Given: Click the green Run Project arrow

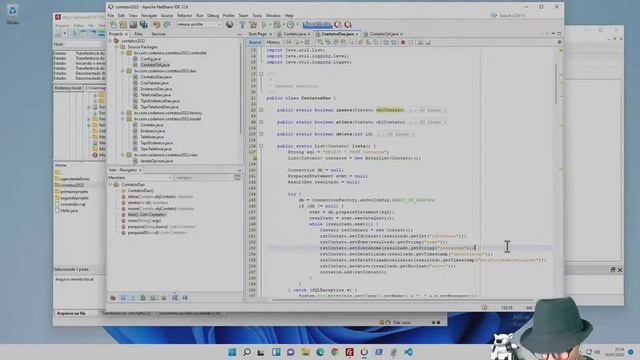Looking at the screenshot, I should point(264,25).
